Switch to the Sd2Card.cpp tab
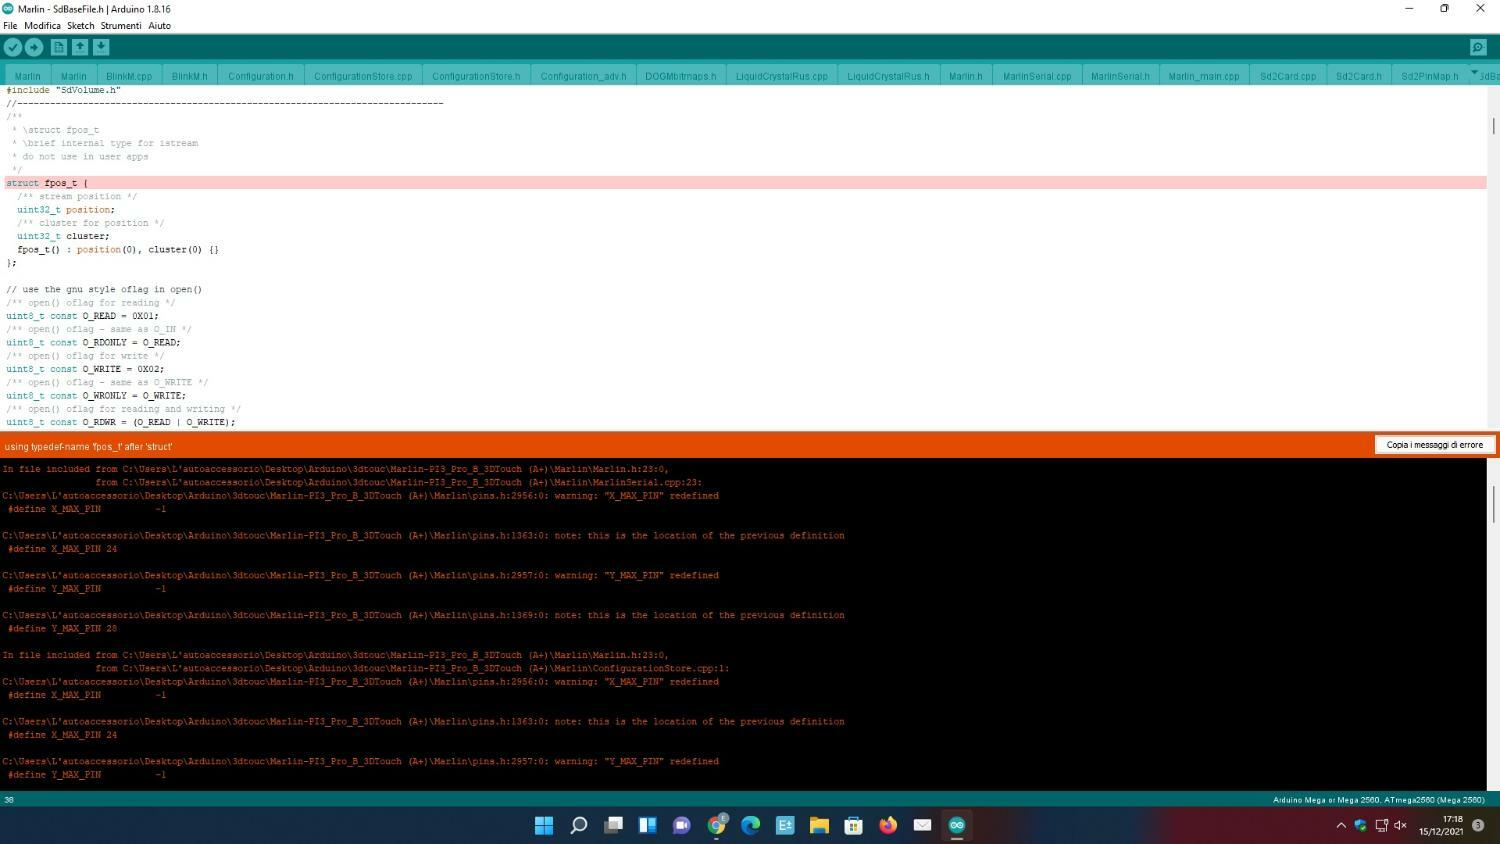This screenshot has height=844, width=1500. coord(1288,76)
